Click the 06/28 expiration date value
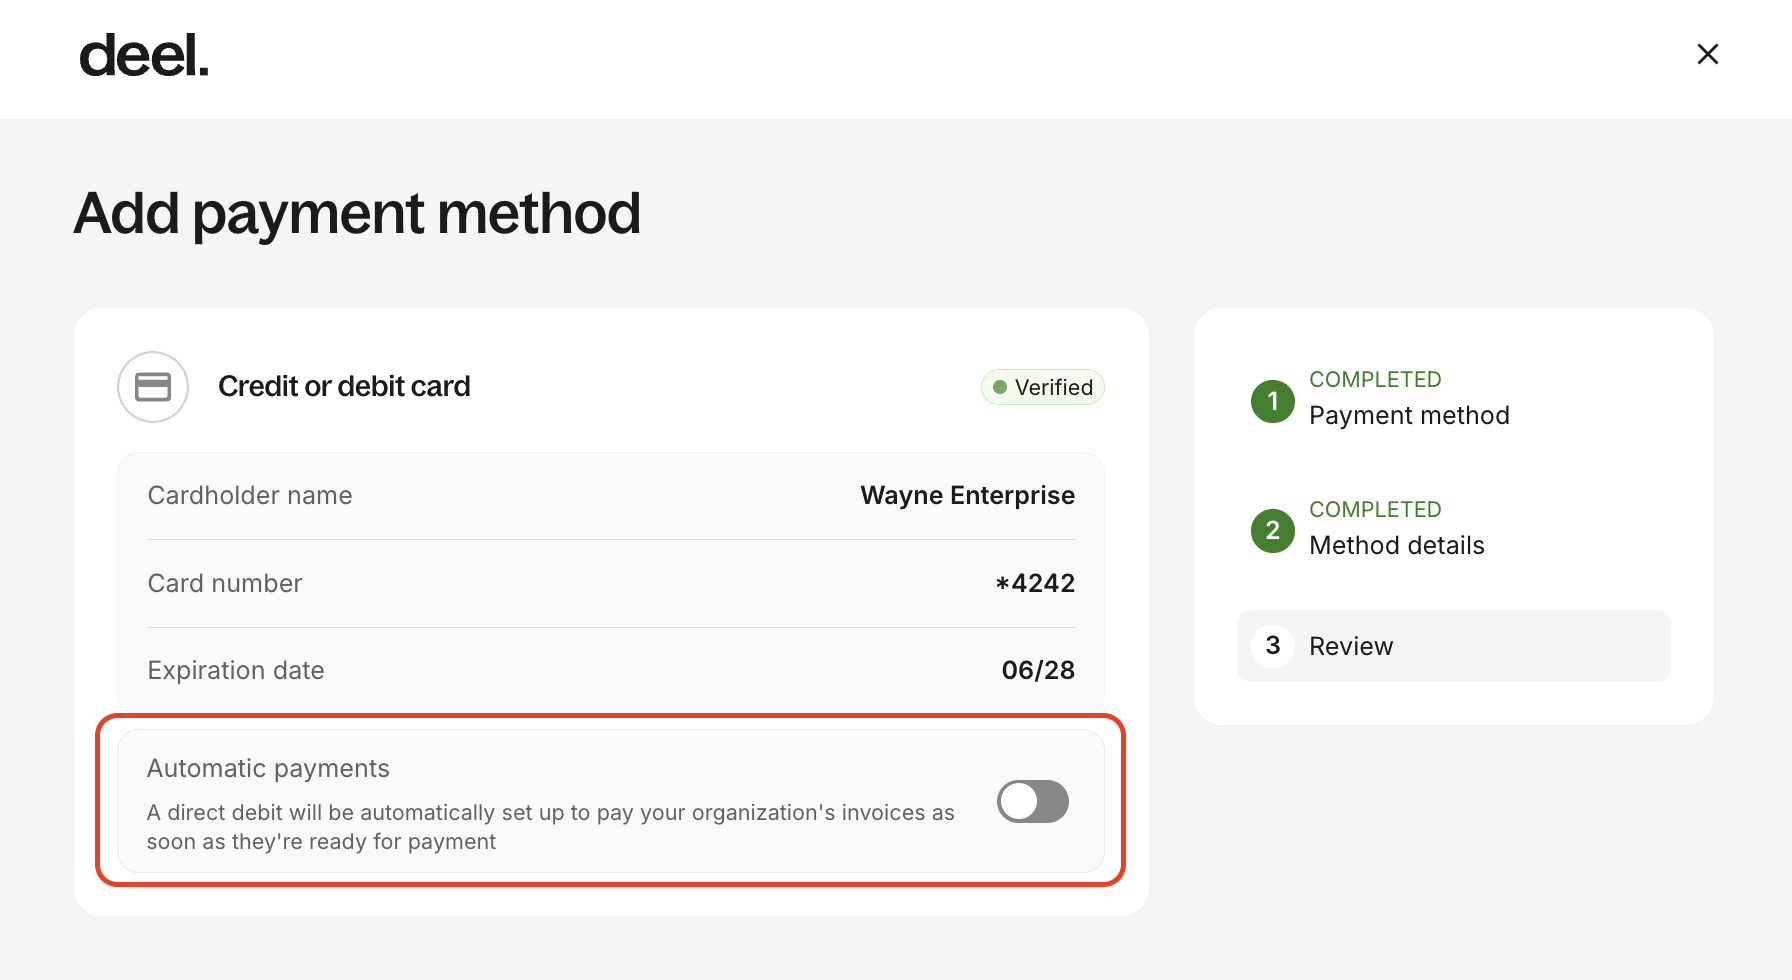 click(x=1038, y=670)
